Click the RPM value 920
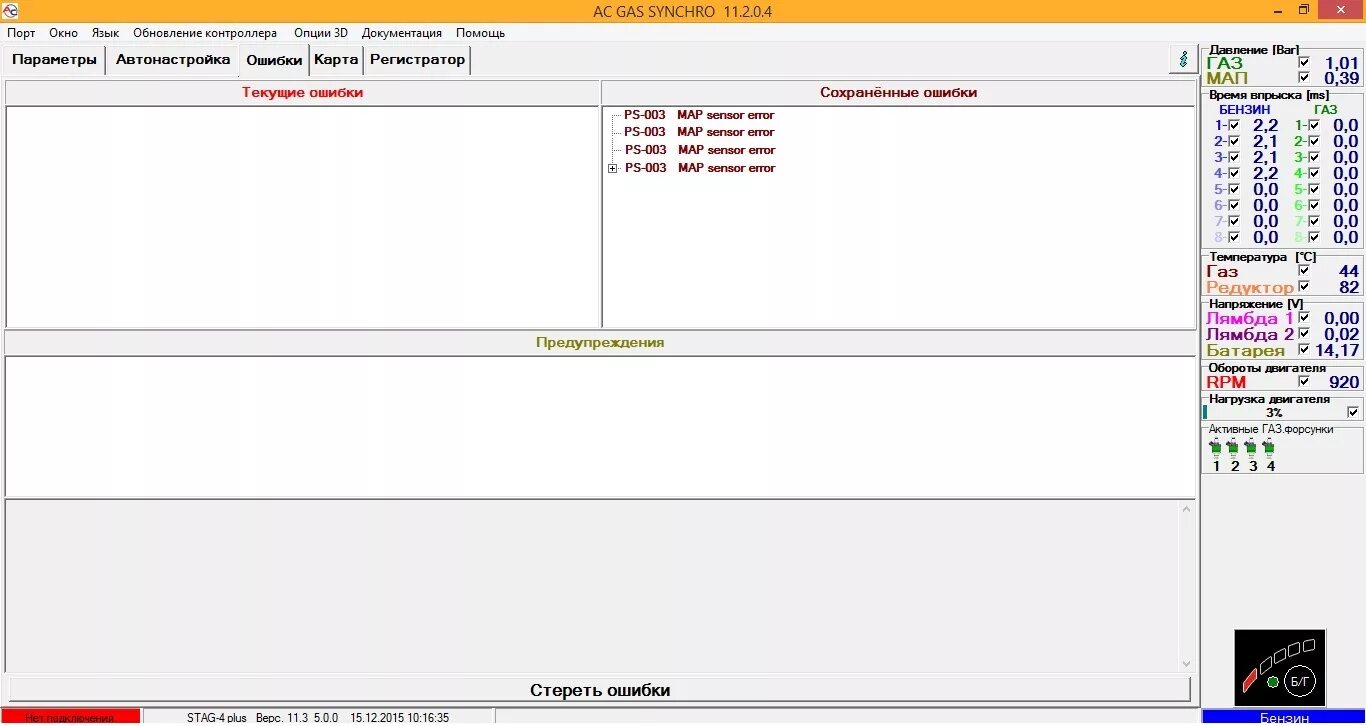This screenshot has height=726, width=1366. coord(1344,382)
